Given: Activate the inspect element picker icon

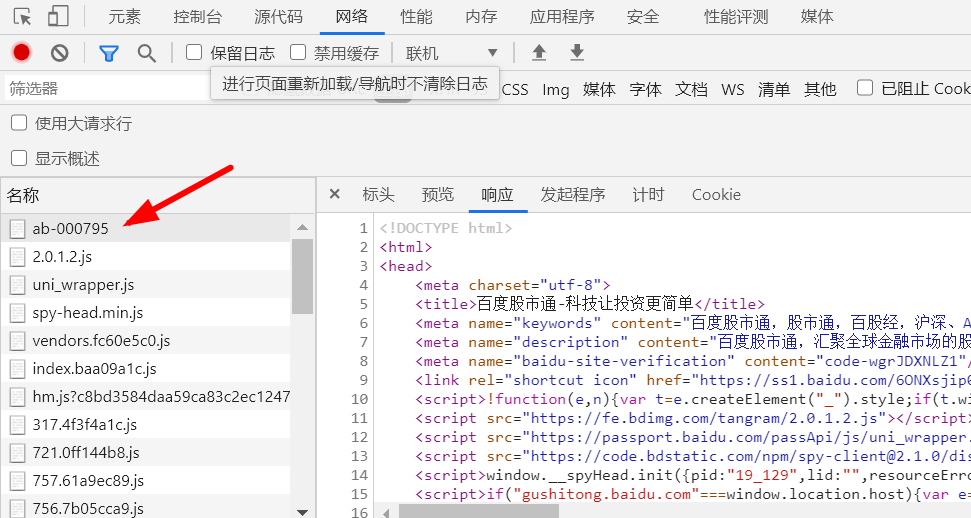Looking at the screenshot, I should (x=22, y=17).
